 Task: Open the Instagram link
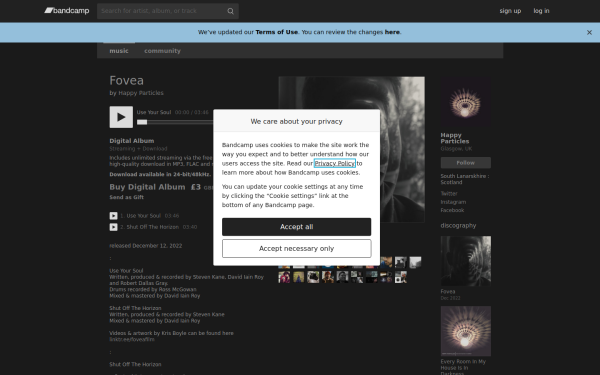[453, 202]
